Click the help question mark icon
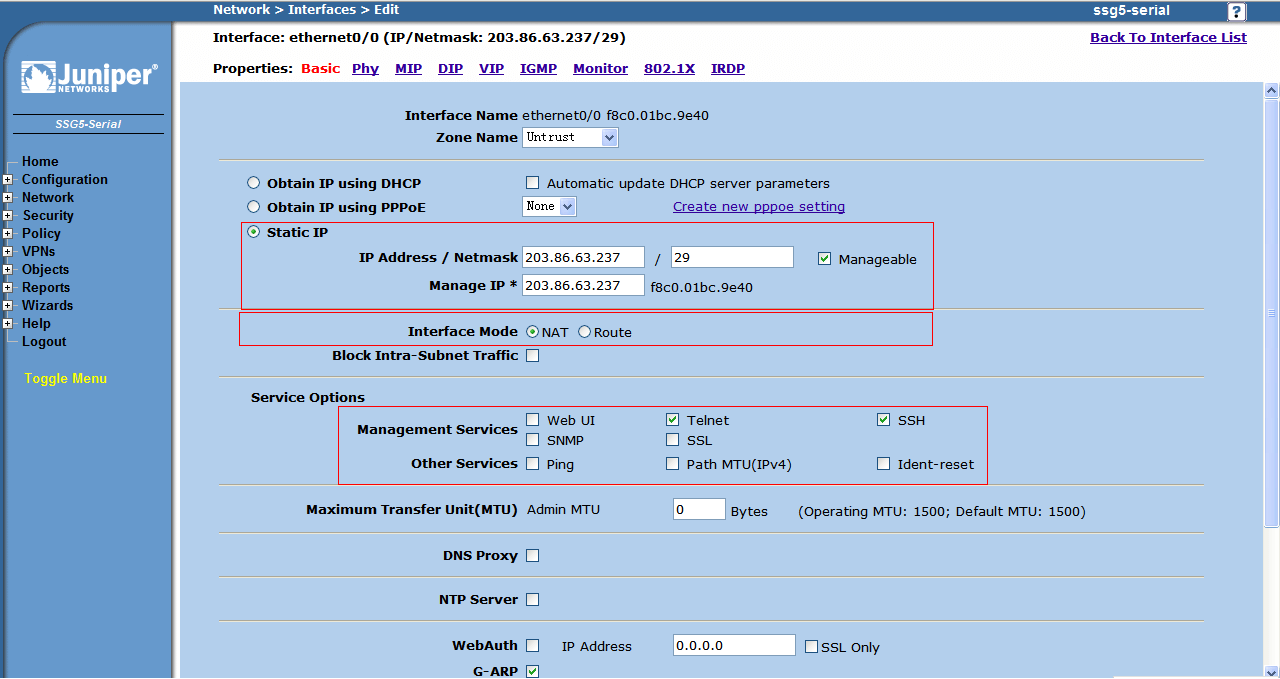 tap(1237, 12)
